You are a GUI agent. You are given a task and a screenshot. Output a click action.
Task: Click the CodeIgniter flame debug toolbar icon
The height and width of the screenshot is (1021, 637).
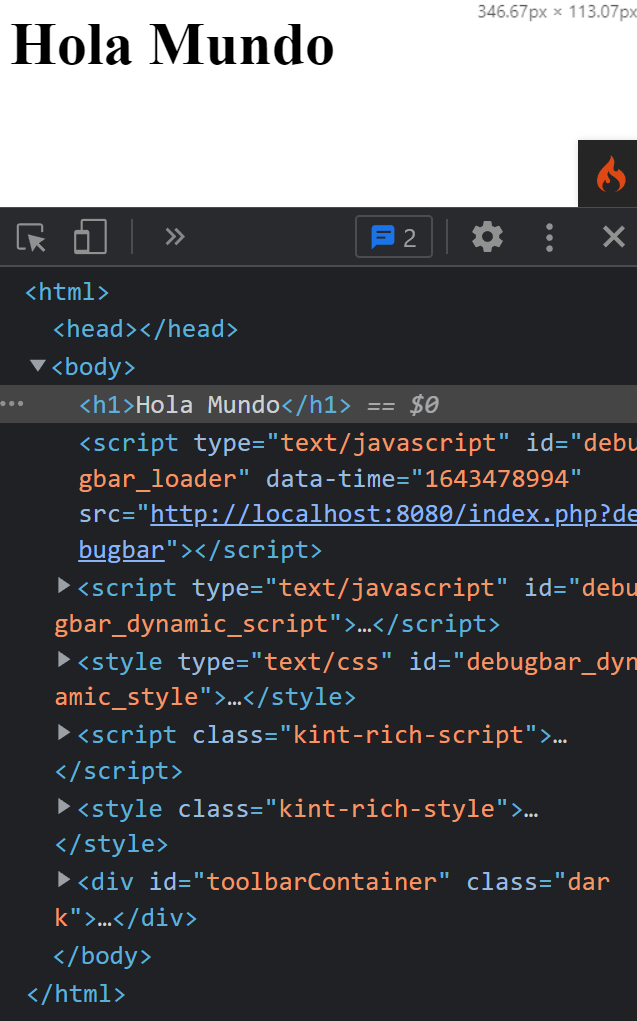tap(610, 175)
